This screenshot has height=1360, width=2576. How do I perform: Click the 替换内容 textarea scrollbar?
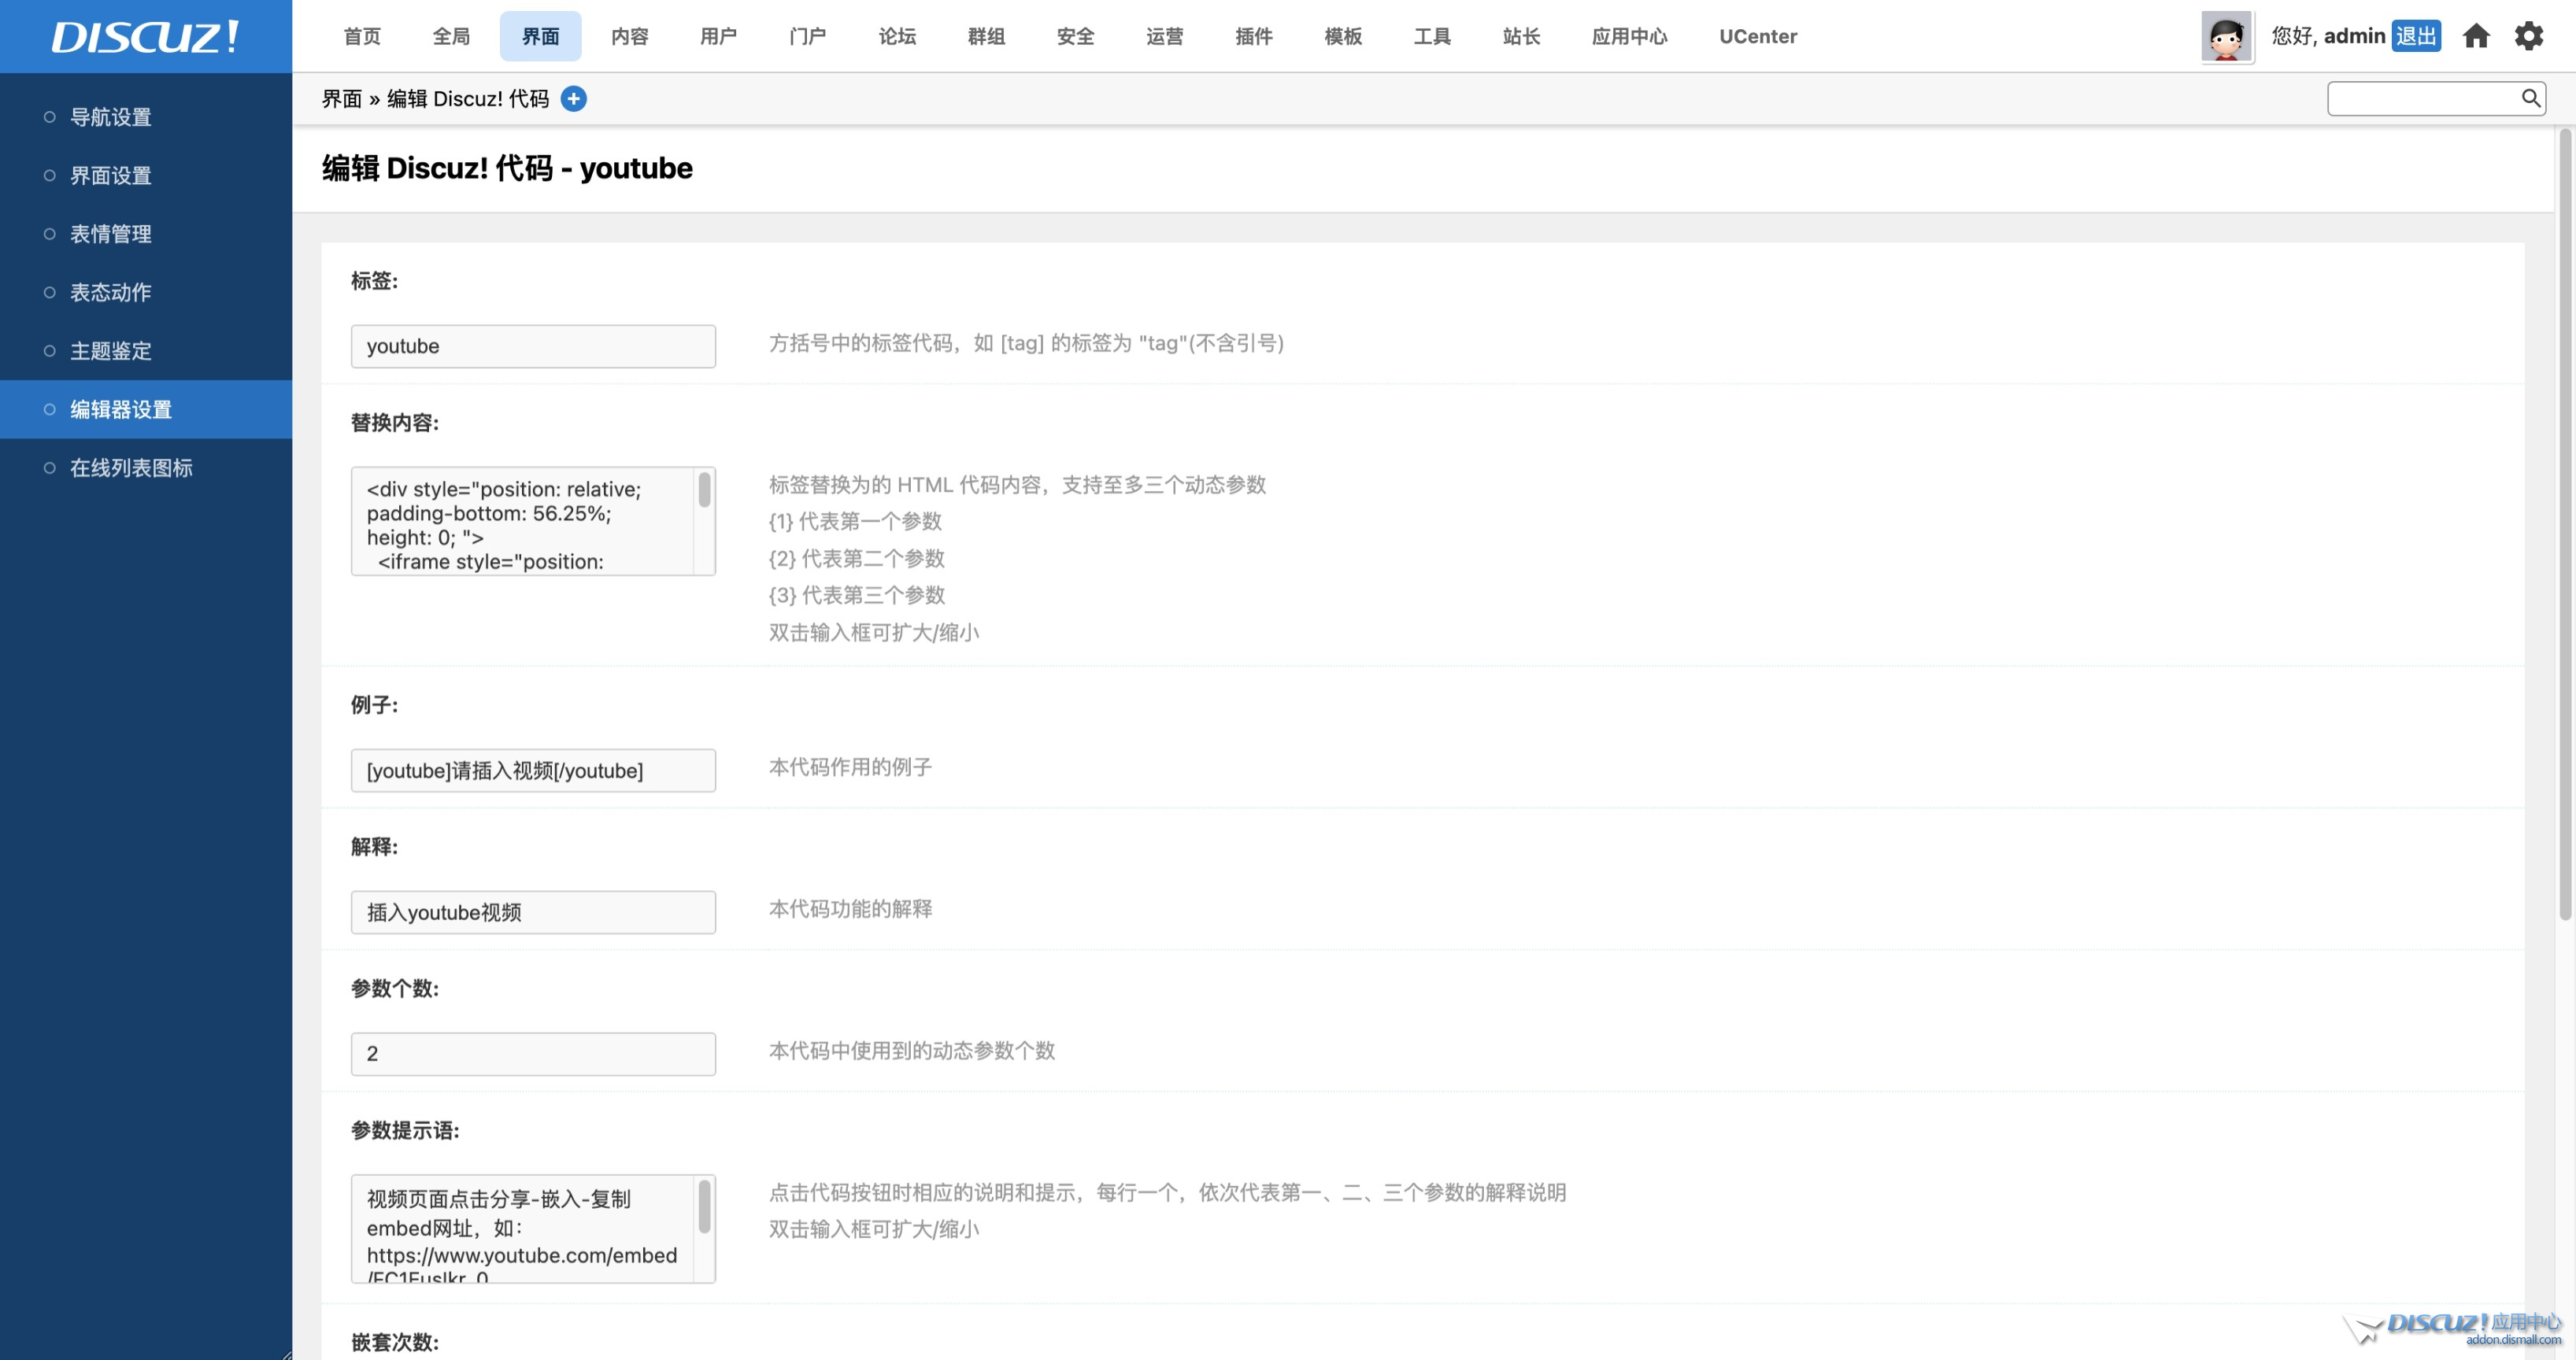704,492
